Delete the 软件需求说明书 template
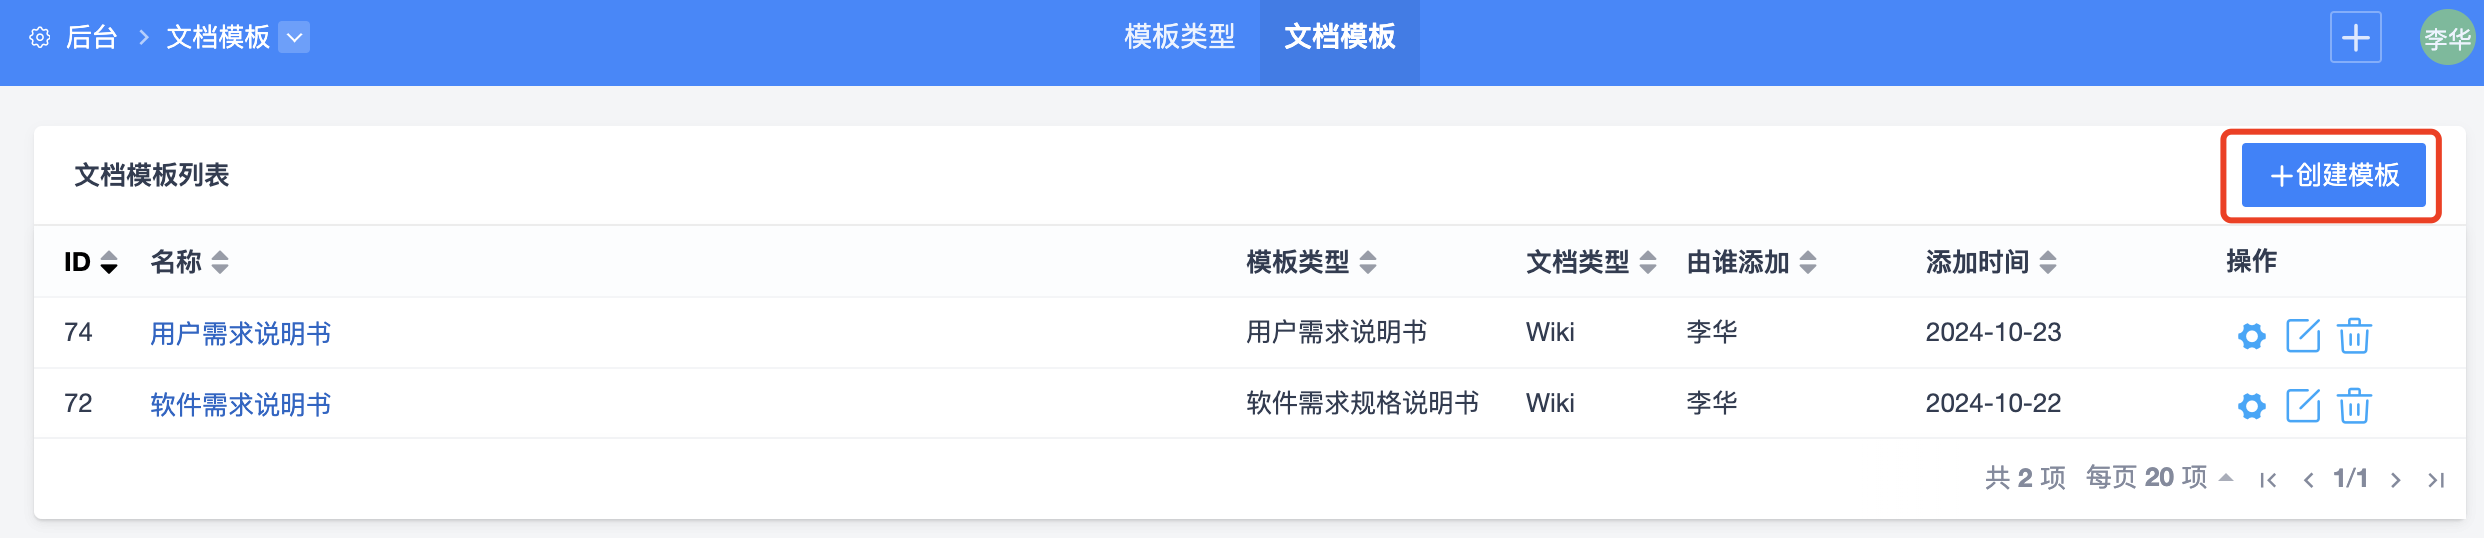 click(x=2354, y=406)
